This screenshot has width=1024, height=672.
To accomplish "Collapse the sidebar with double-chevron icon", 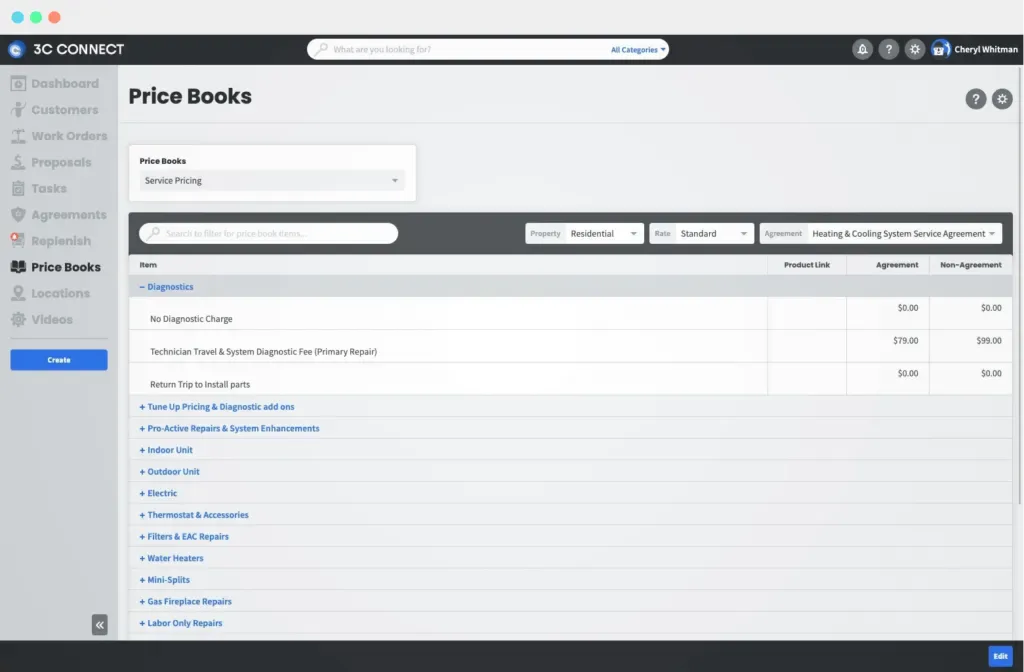I will [x=99, y=625].
